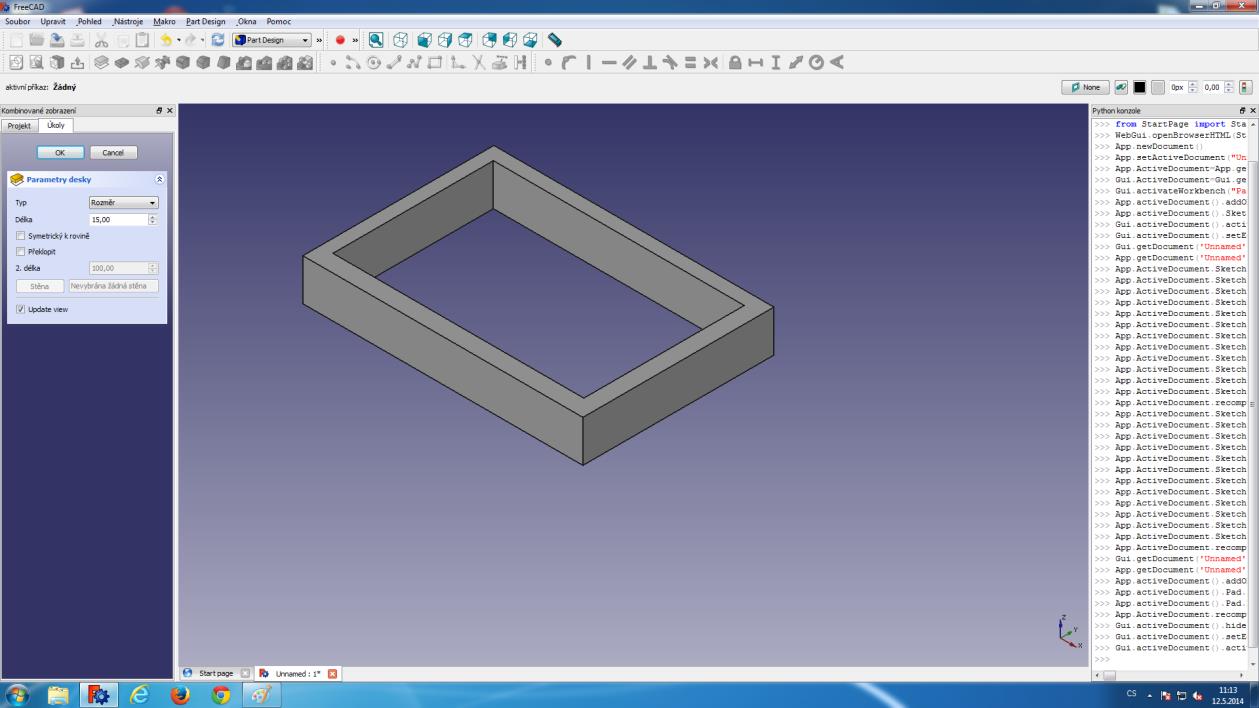Click the Undo arrow icon
The image size is (1259, 708).
(166, 40)
